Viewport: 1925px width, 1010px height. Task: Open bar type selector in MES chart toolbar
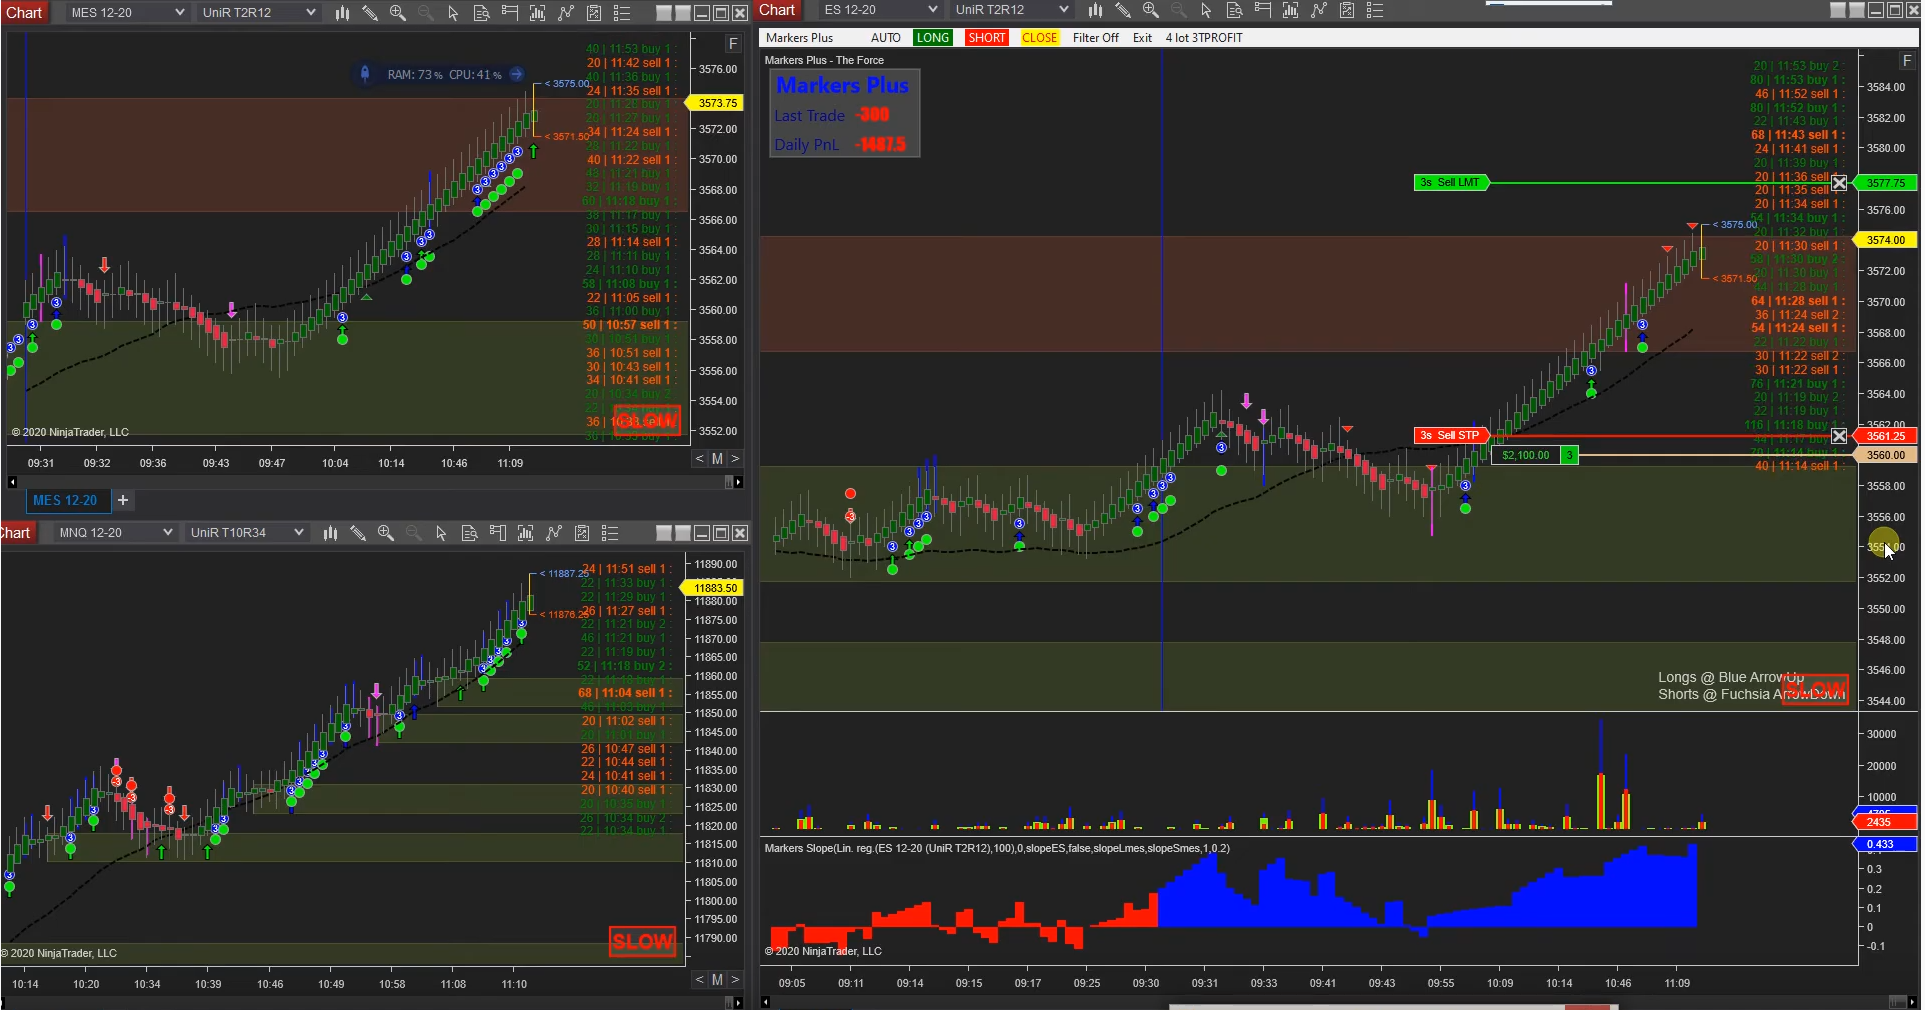point(342,13)
